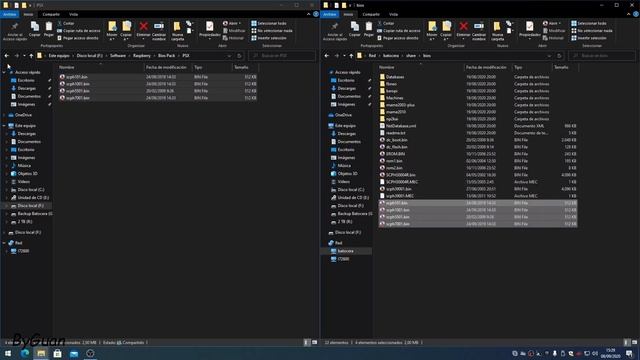
Task: Click Pegar acceso directo in left window
Action: tap(78, 38)
